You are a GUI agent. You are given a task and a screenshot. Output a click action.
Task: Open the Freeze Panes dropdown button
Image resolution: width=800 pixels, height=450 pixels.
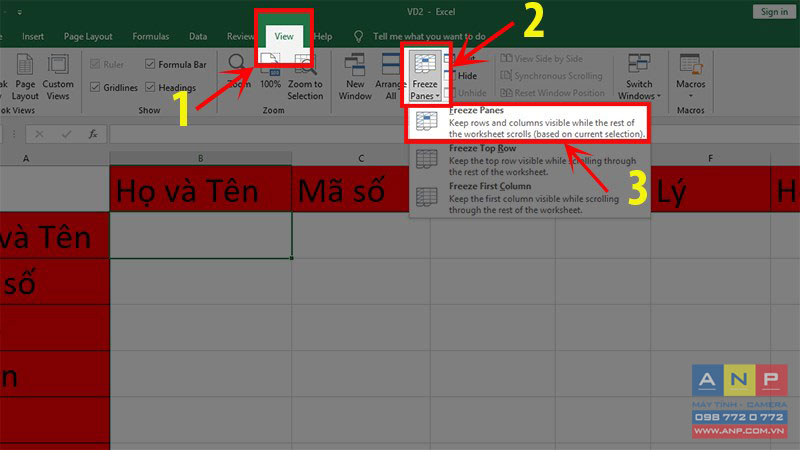[x=425, y=77]
